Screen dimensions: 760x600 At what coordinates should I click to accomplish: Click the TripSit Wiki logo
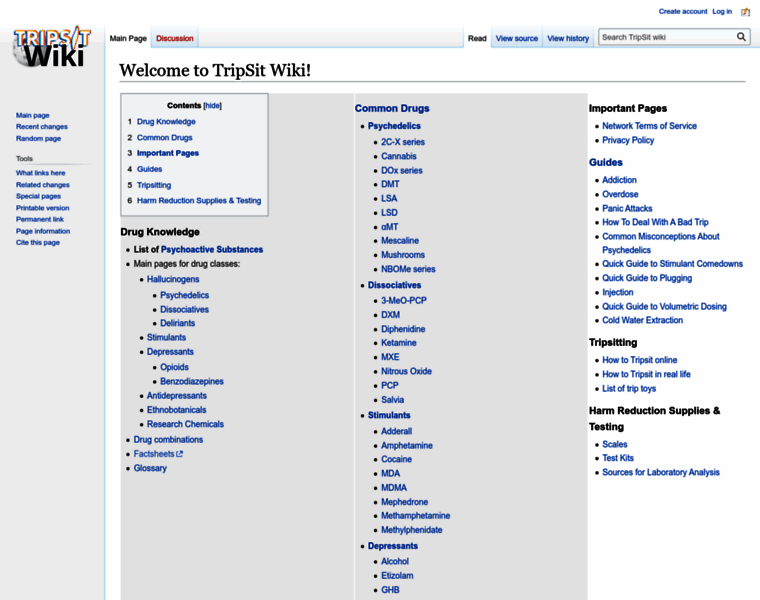click(x=52, y=47)
